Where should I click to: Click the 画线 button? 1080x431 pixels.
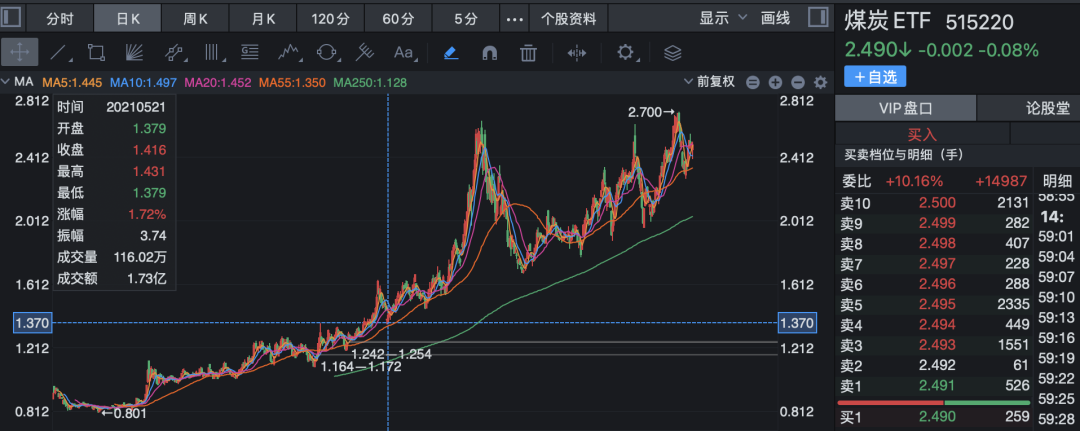click(776, 19)
